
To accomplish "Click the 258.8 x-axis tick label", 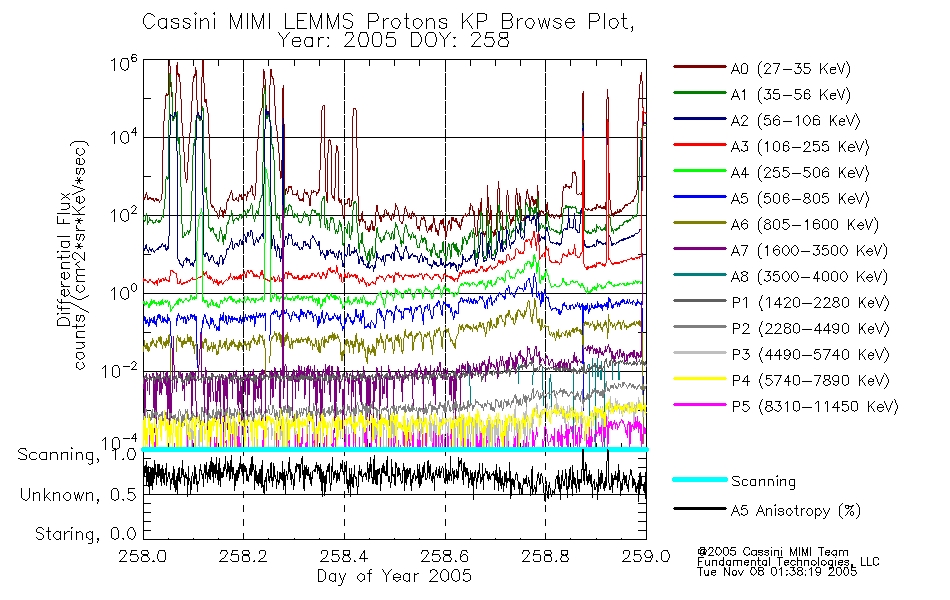I will 545,556.
